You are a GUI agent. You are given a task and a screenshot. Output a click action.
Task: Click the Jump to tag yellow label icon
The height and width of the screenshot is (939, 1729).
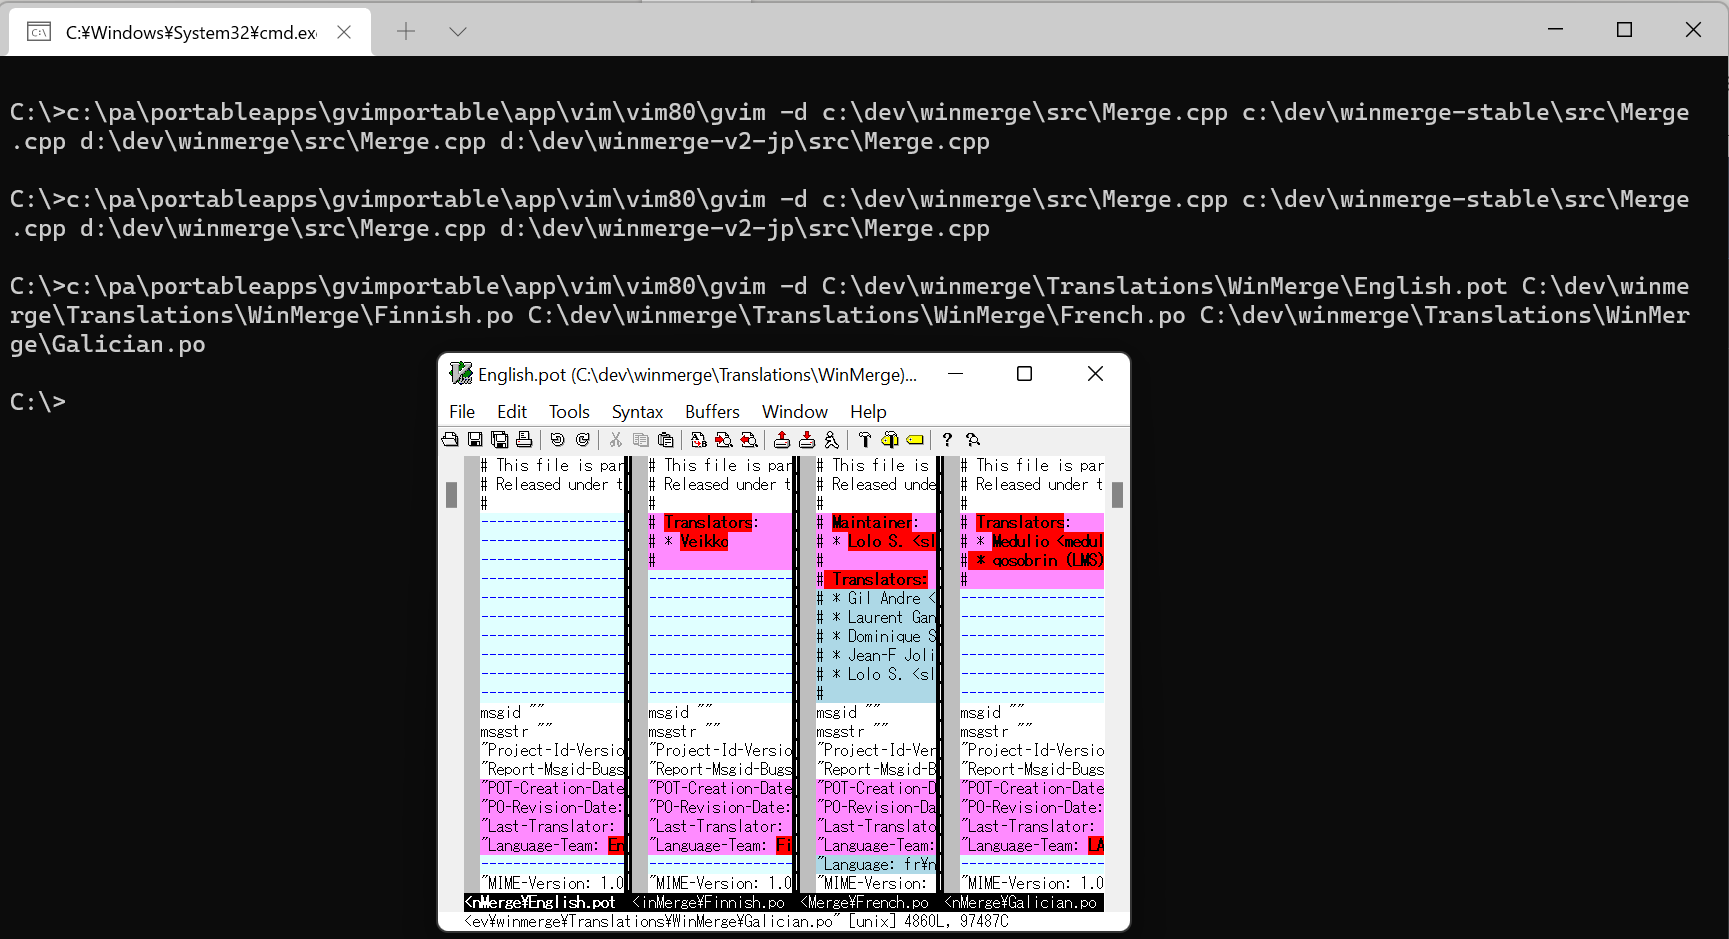(915, 440)
